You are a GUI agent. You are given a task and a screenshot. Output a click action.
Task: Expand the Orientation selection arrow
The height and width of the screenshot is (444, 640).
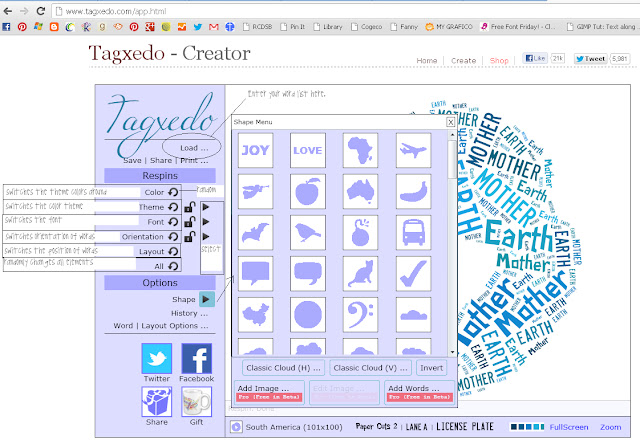[x=206, y=236]
